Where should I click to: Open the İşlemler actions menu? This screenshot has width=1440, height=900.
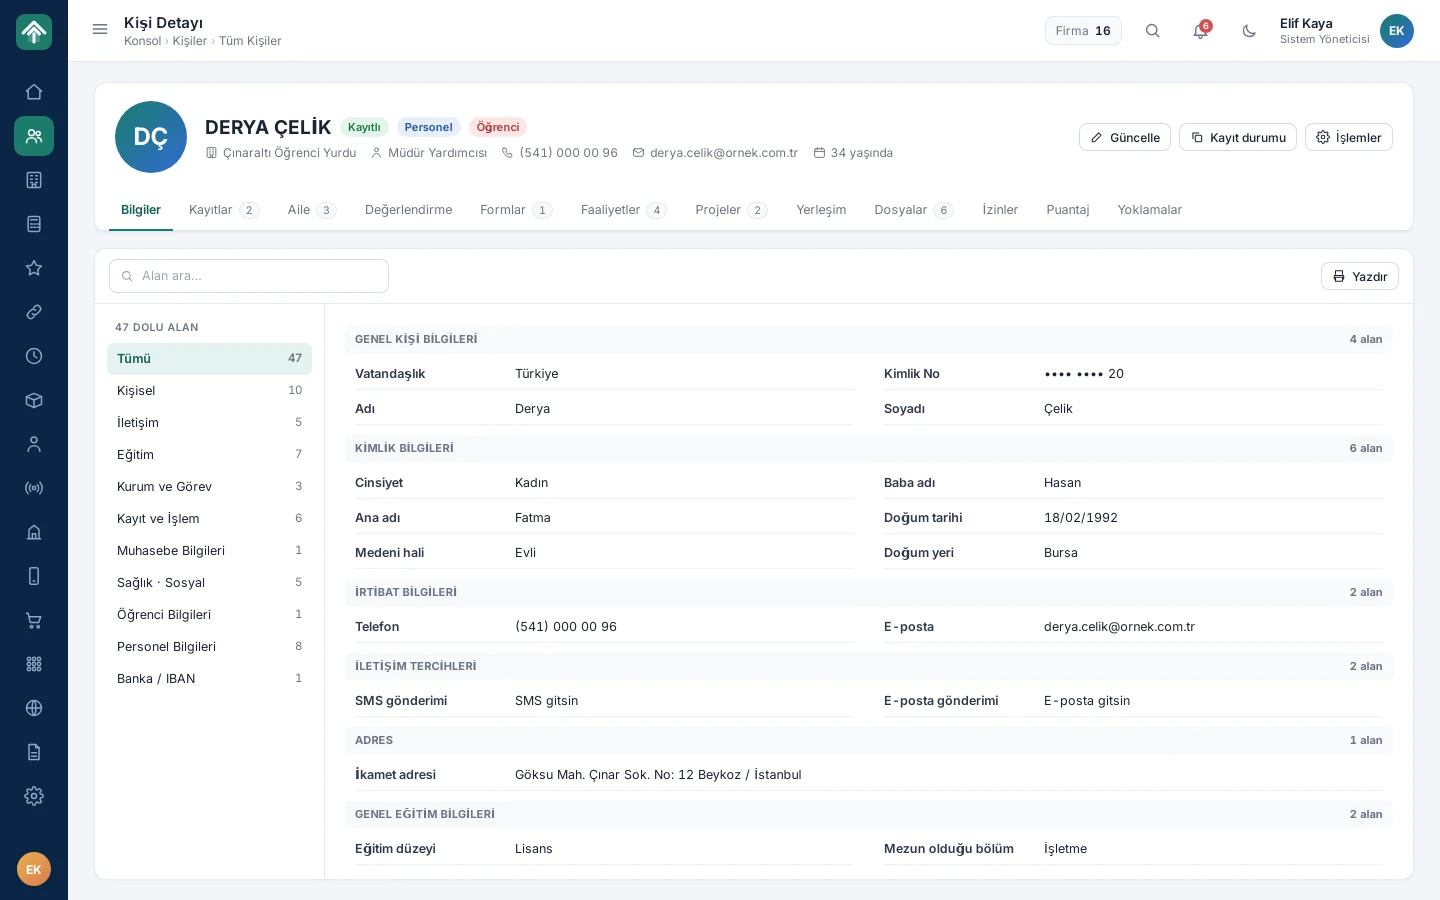[1349, 137]
